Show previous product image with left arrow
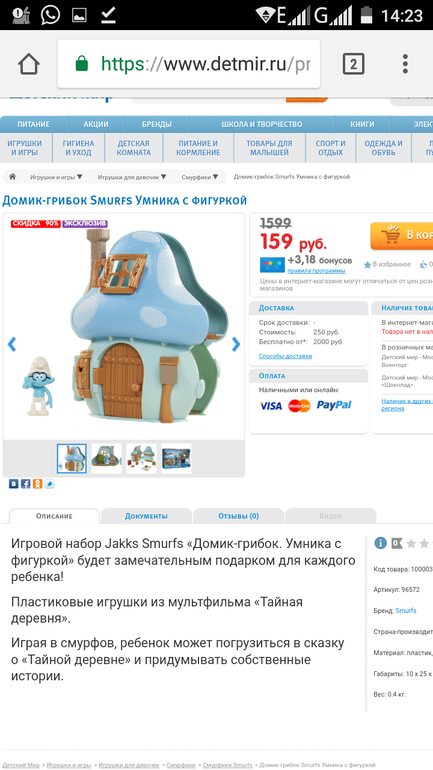Viewport: 433px width, 770px height. point(12,344)
